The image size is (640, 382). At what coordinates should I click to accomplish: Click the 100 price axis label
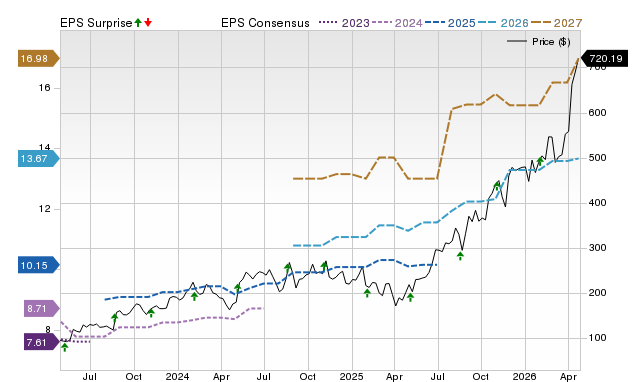click(x=597, y=338)
